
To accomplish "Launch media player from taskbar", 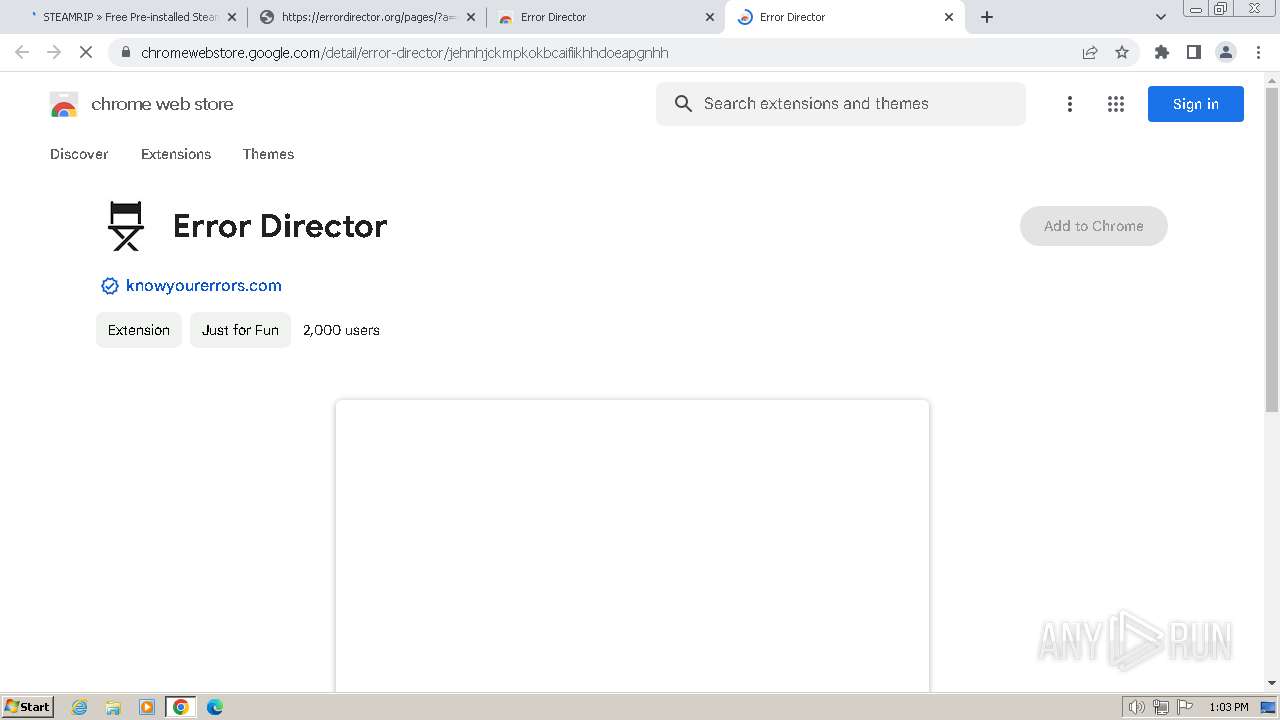I will [x=147, y=707].
